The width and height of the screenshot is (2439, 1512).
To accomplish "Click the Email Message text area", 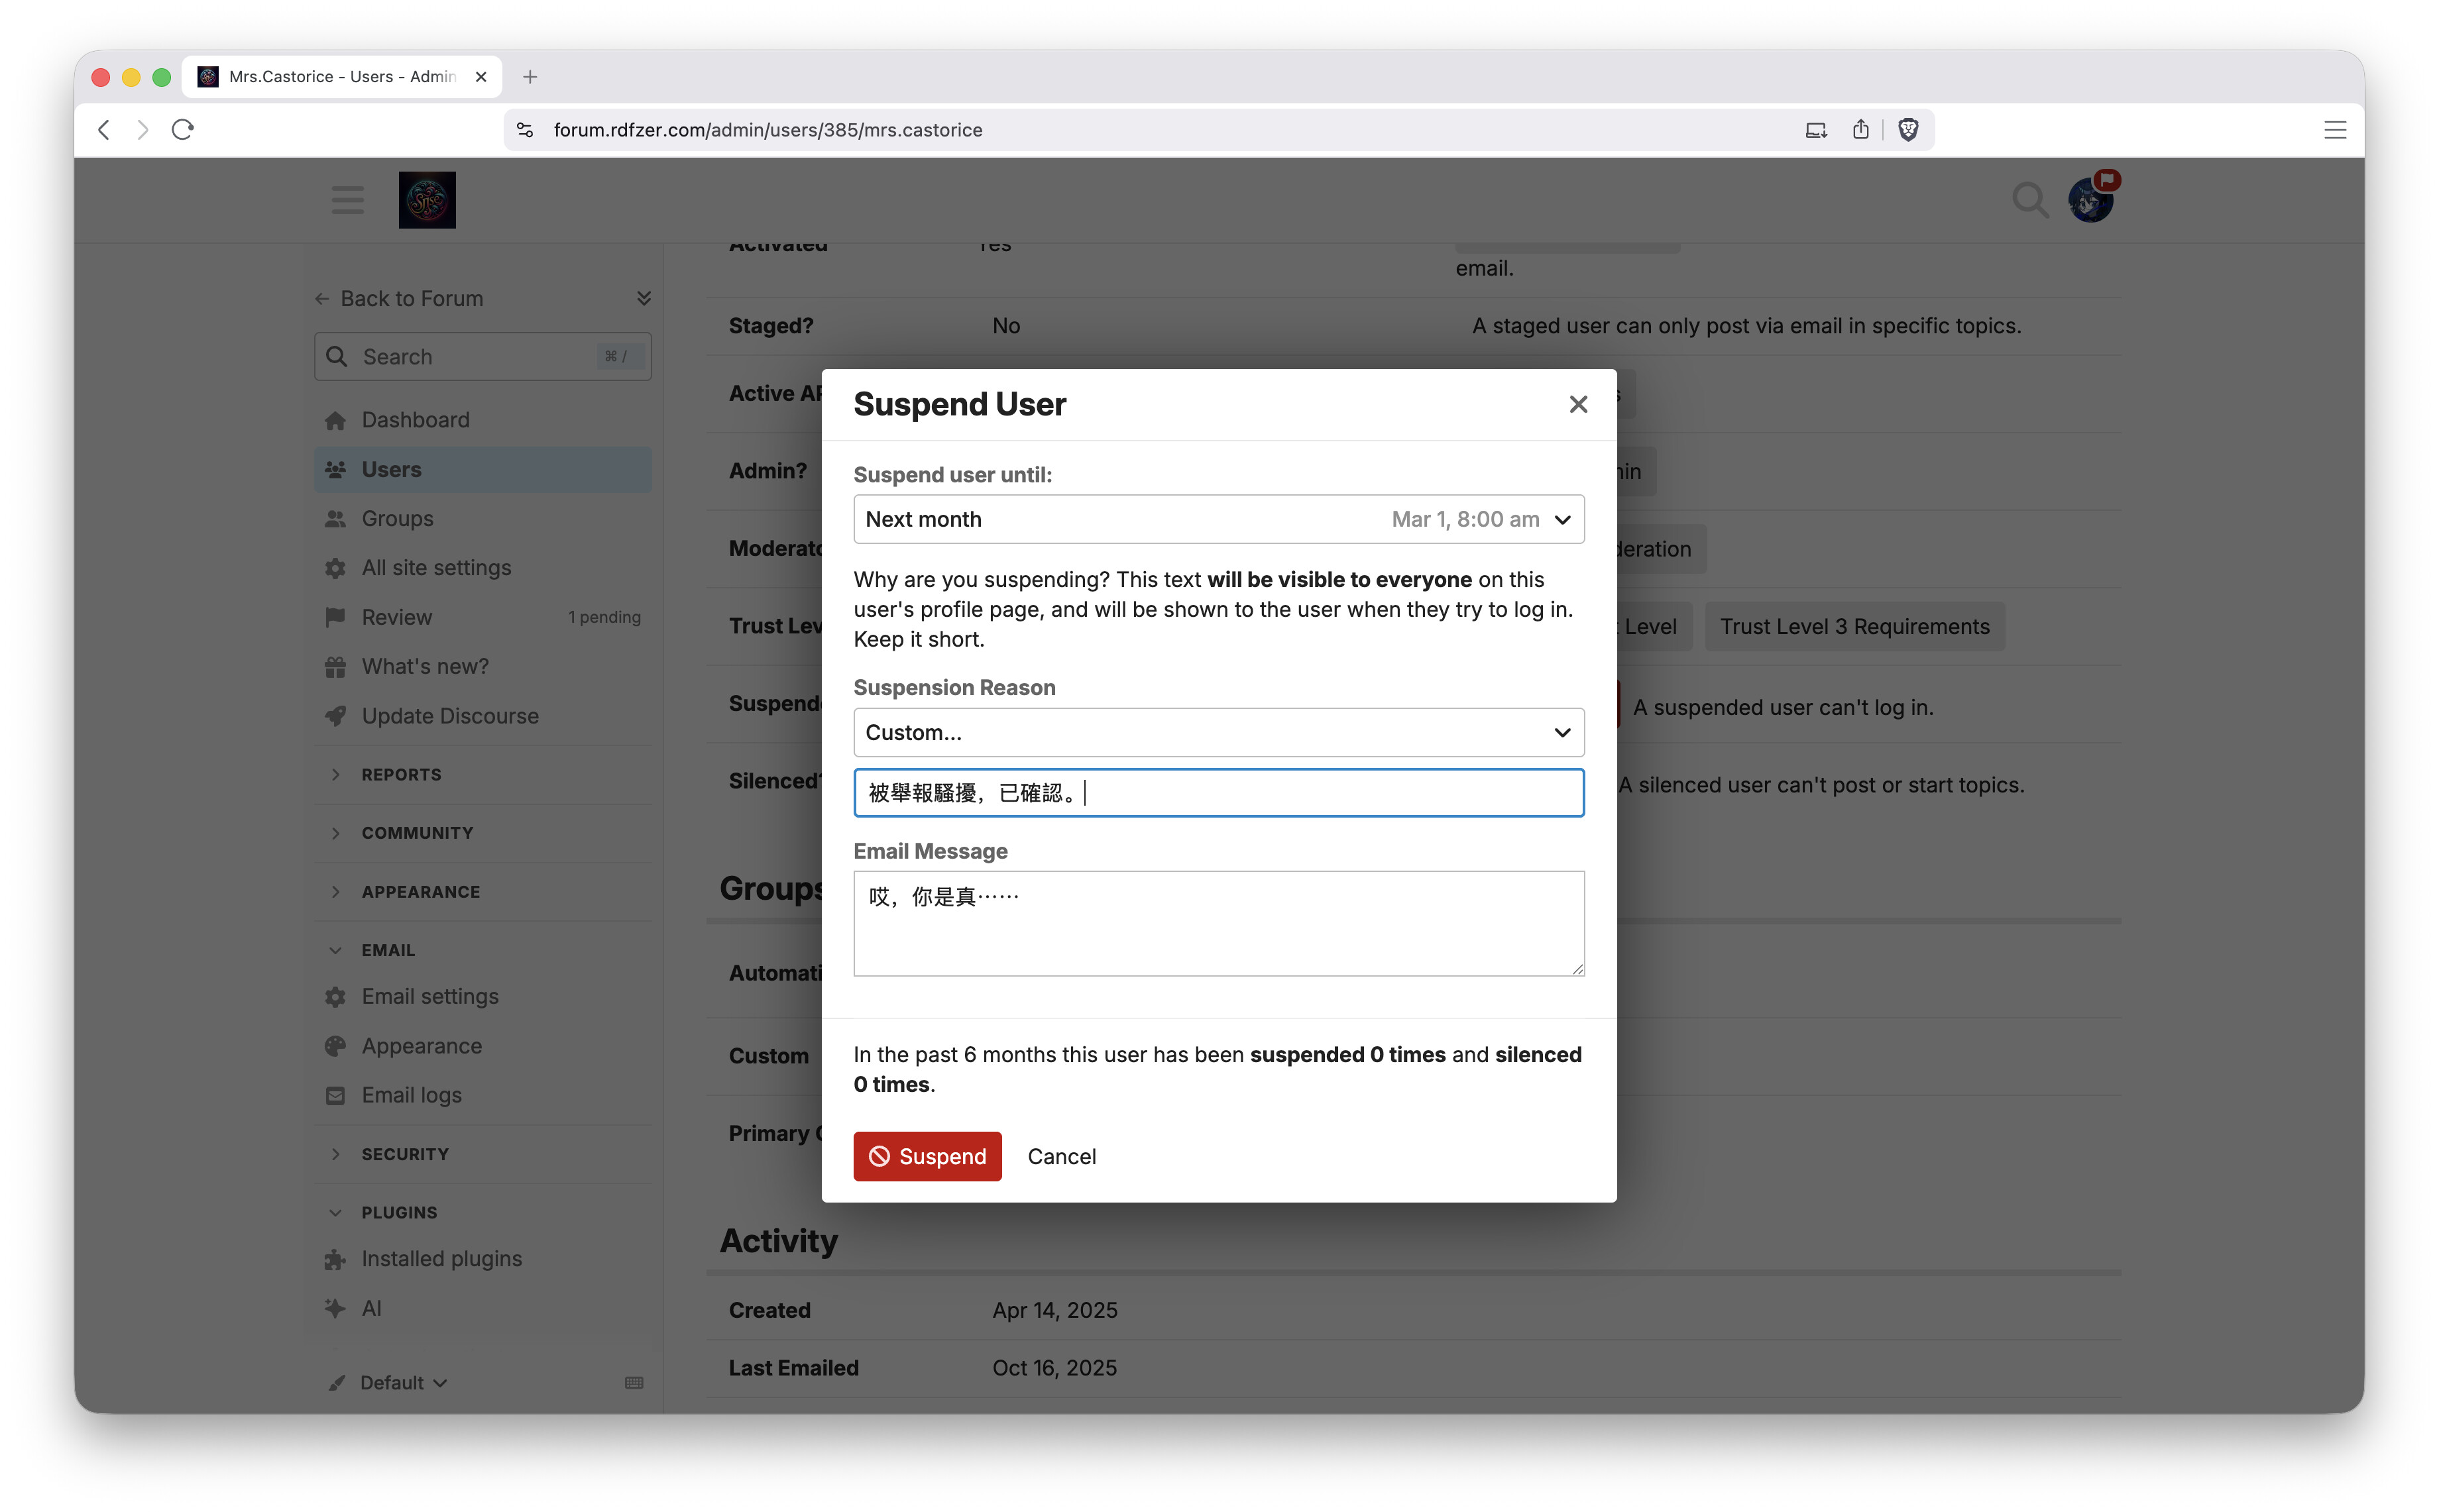I will click(1217, 923).
